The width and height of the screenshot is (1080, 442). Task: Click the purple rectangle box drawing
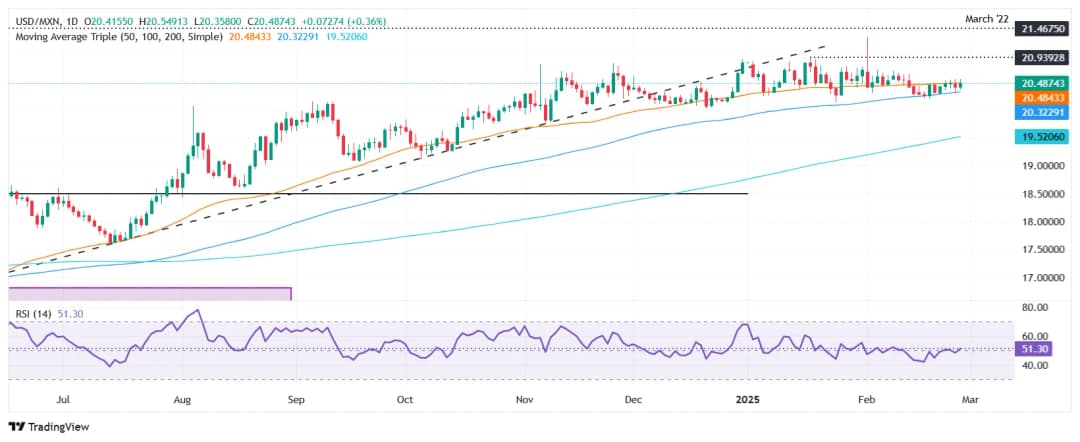(150, 294)
